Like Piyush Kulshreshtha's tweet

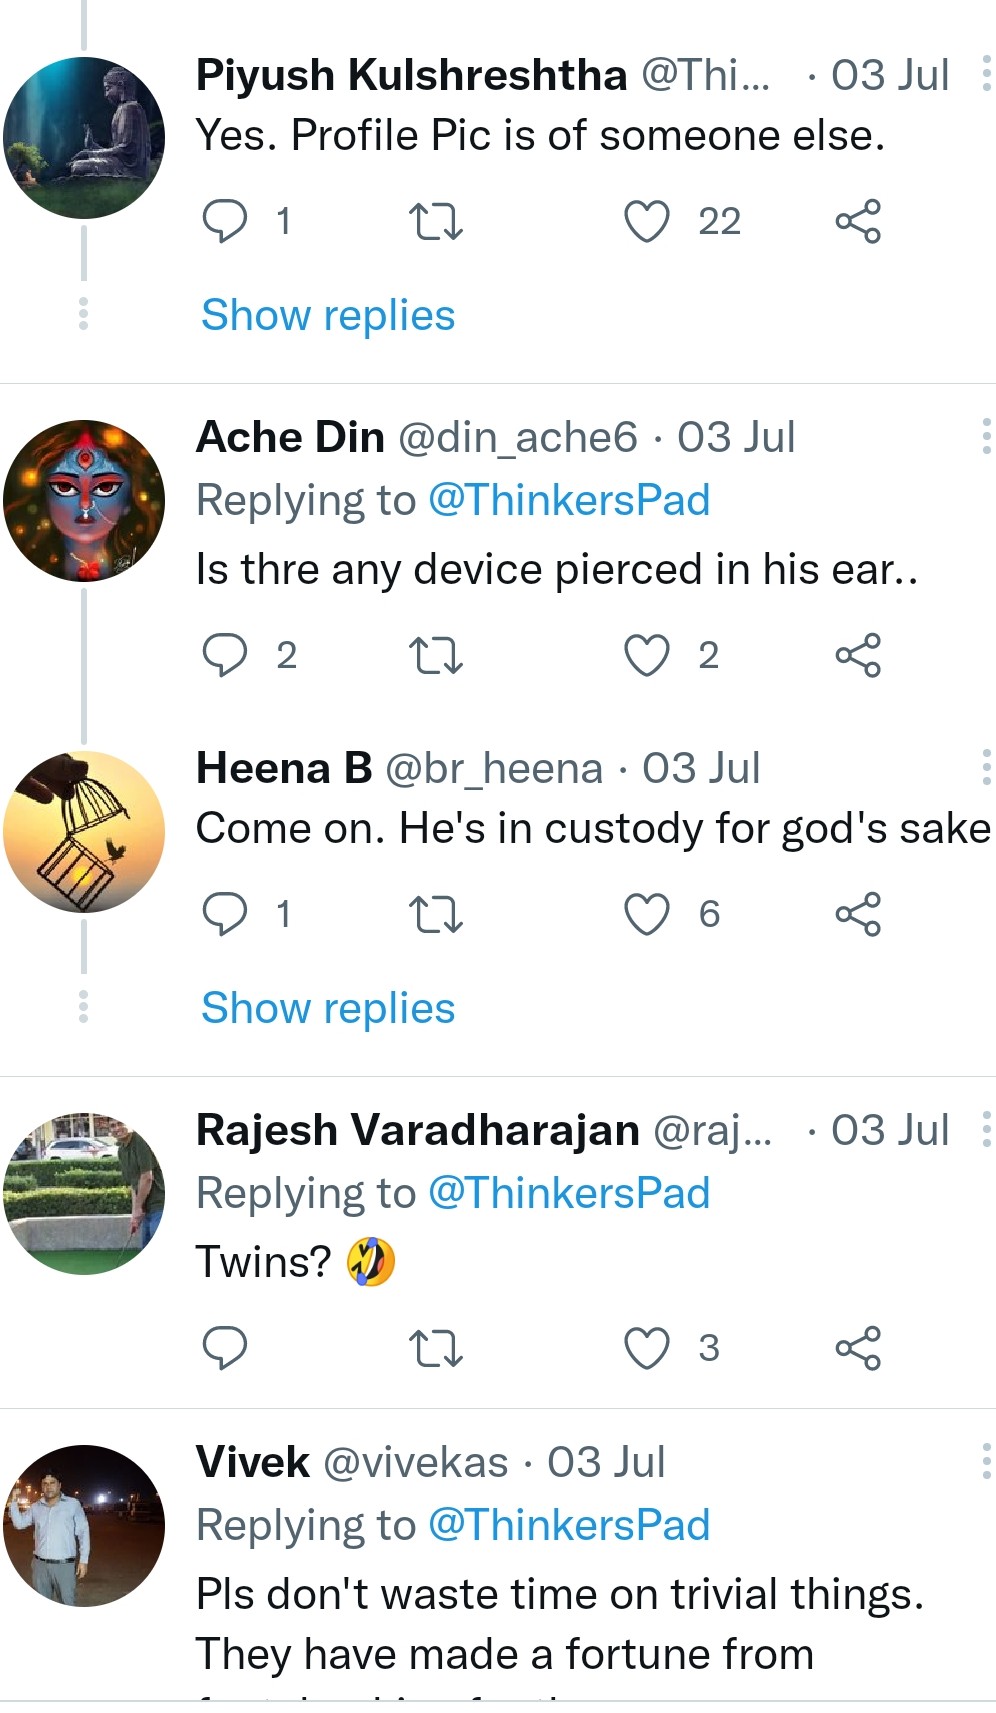647,221
